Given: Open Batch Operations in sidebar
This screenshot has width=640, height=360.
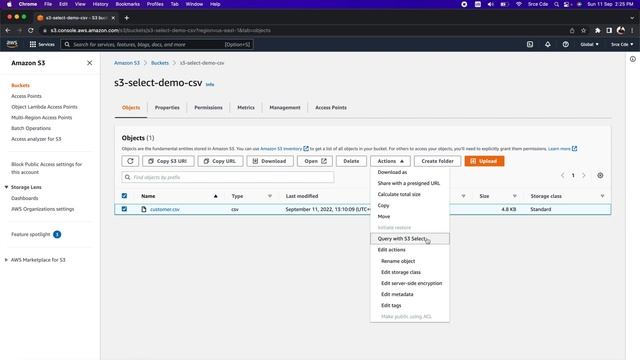Looking at the screenshot, I should tap(31, 128).
